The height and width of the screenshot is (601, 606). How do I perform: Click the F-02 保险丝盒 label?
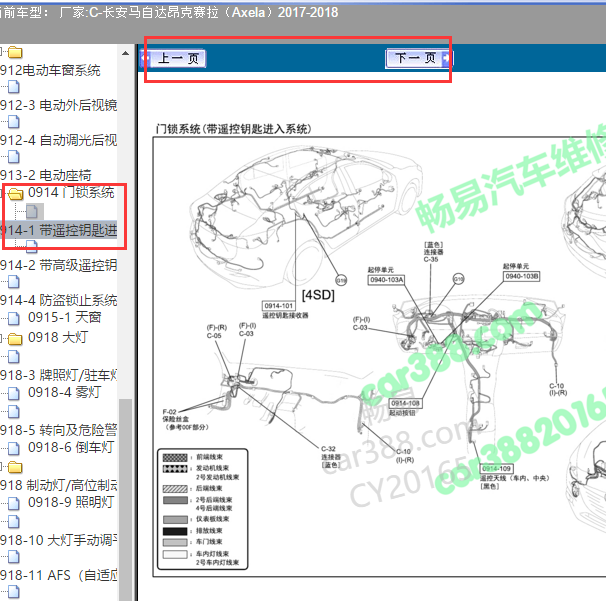pyautogui.click(x=186, y=419)
